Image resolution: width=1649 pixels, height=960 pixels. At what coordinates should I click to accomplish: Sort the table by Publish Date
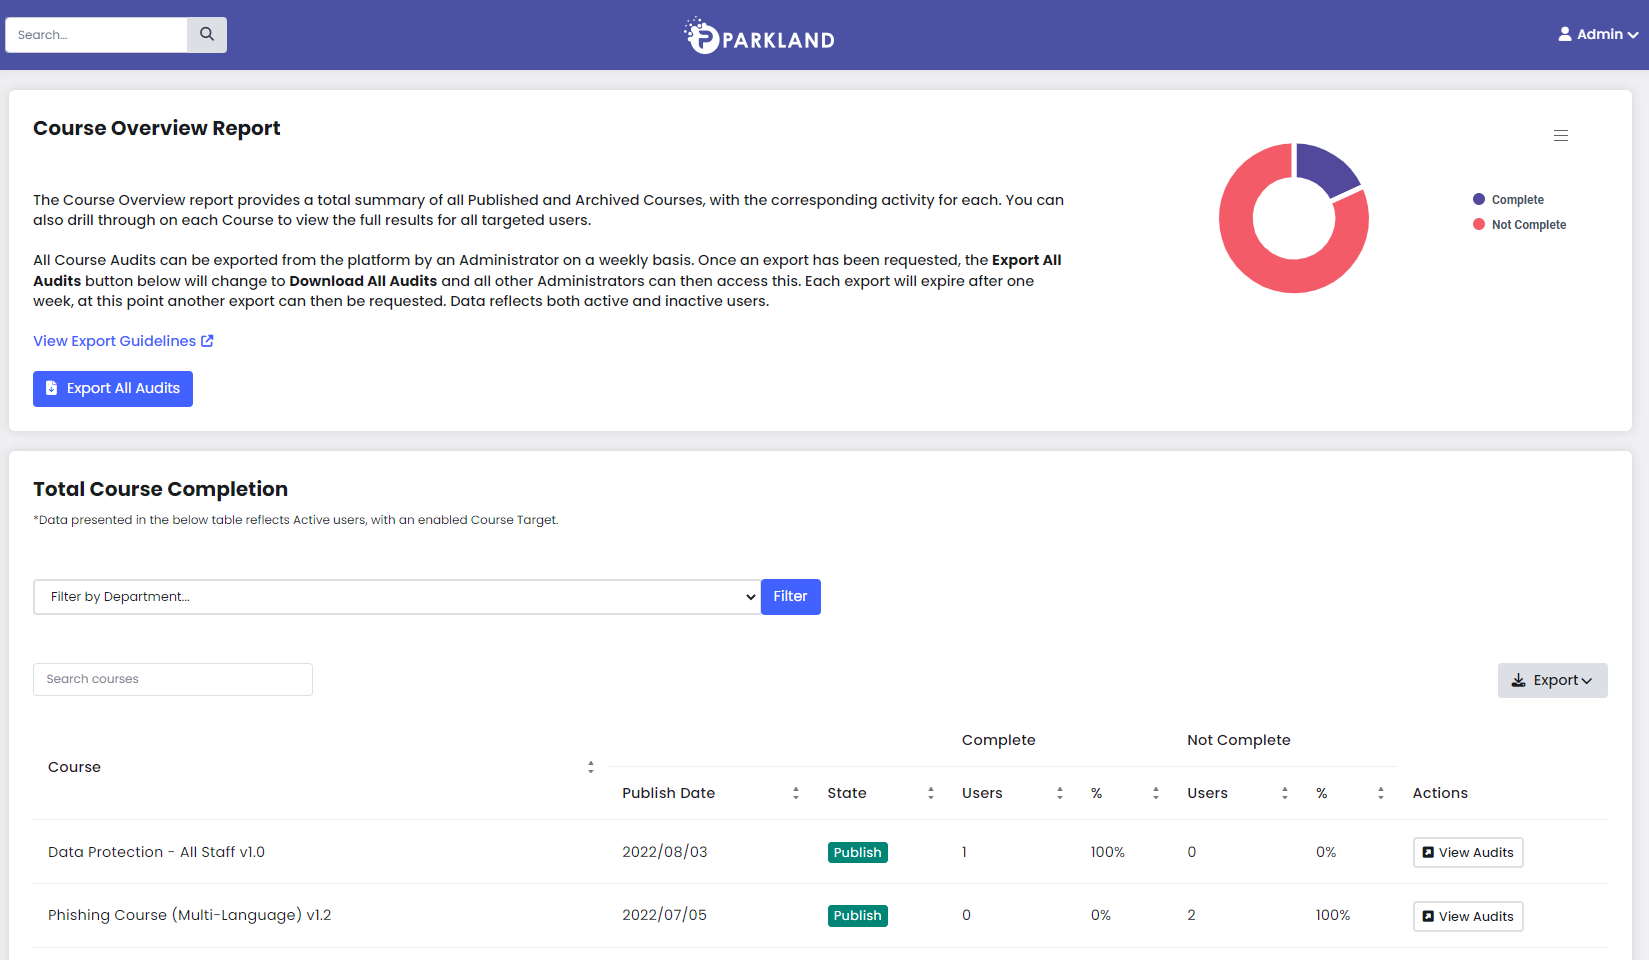pos(795,792)
